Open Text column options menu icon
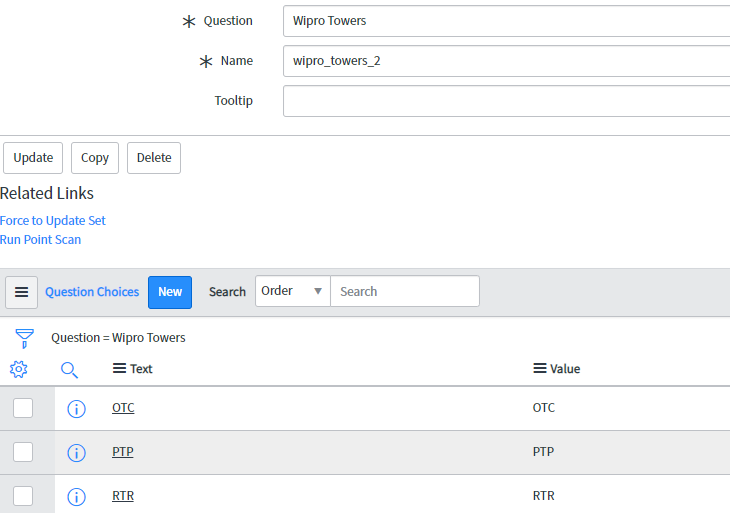Viewport: 730px width, 513px height. (x=119, y=369)
